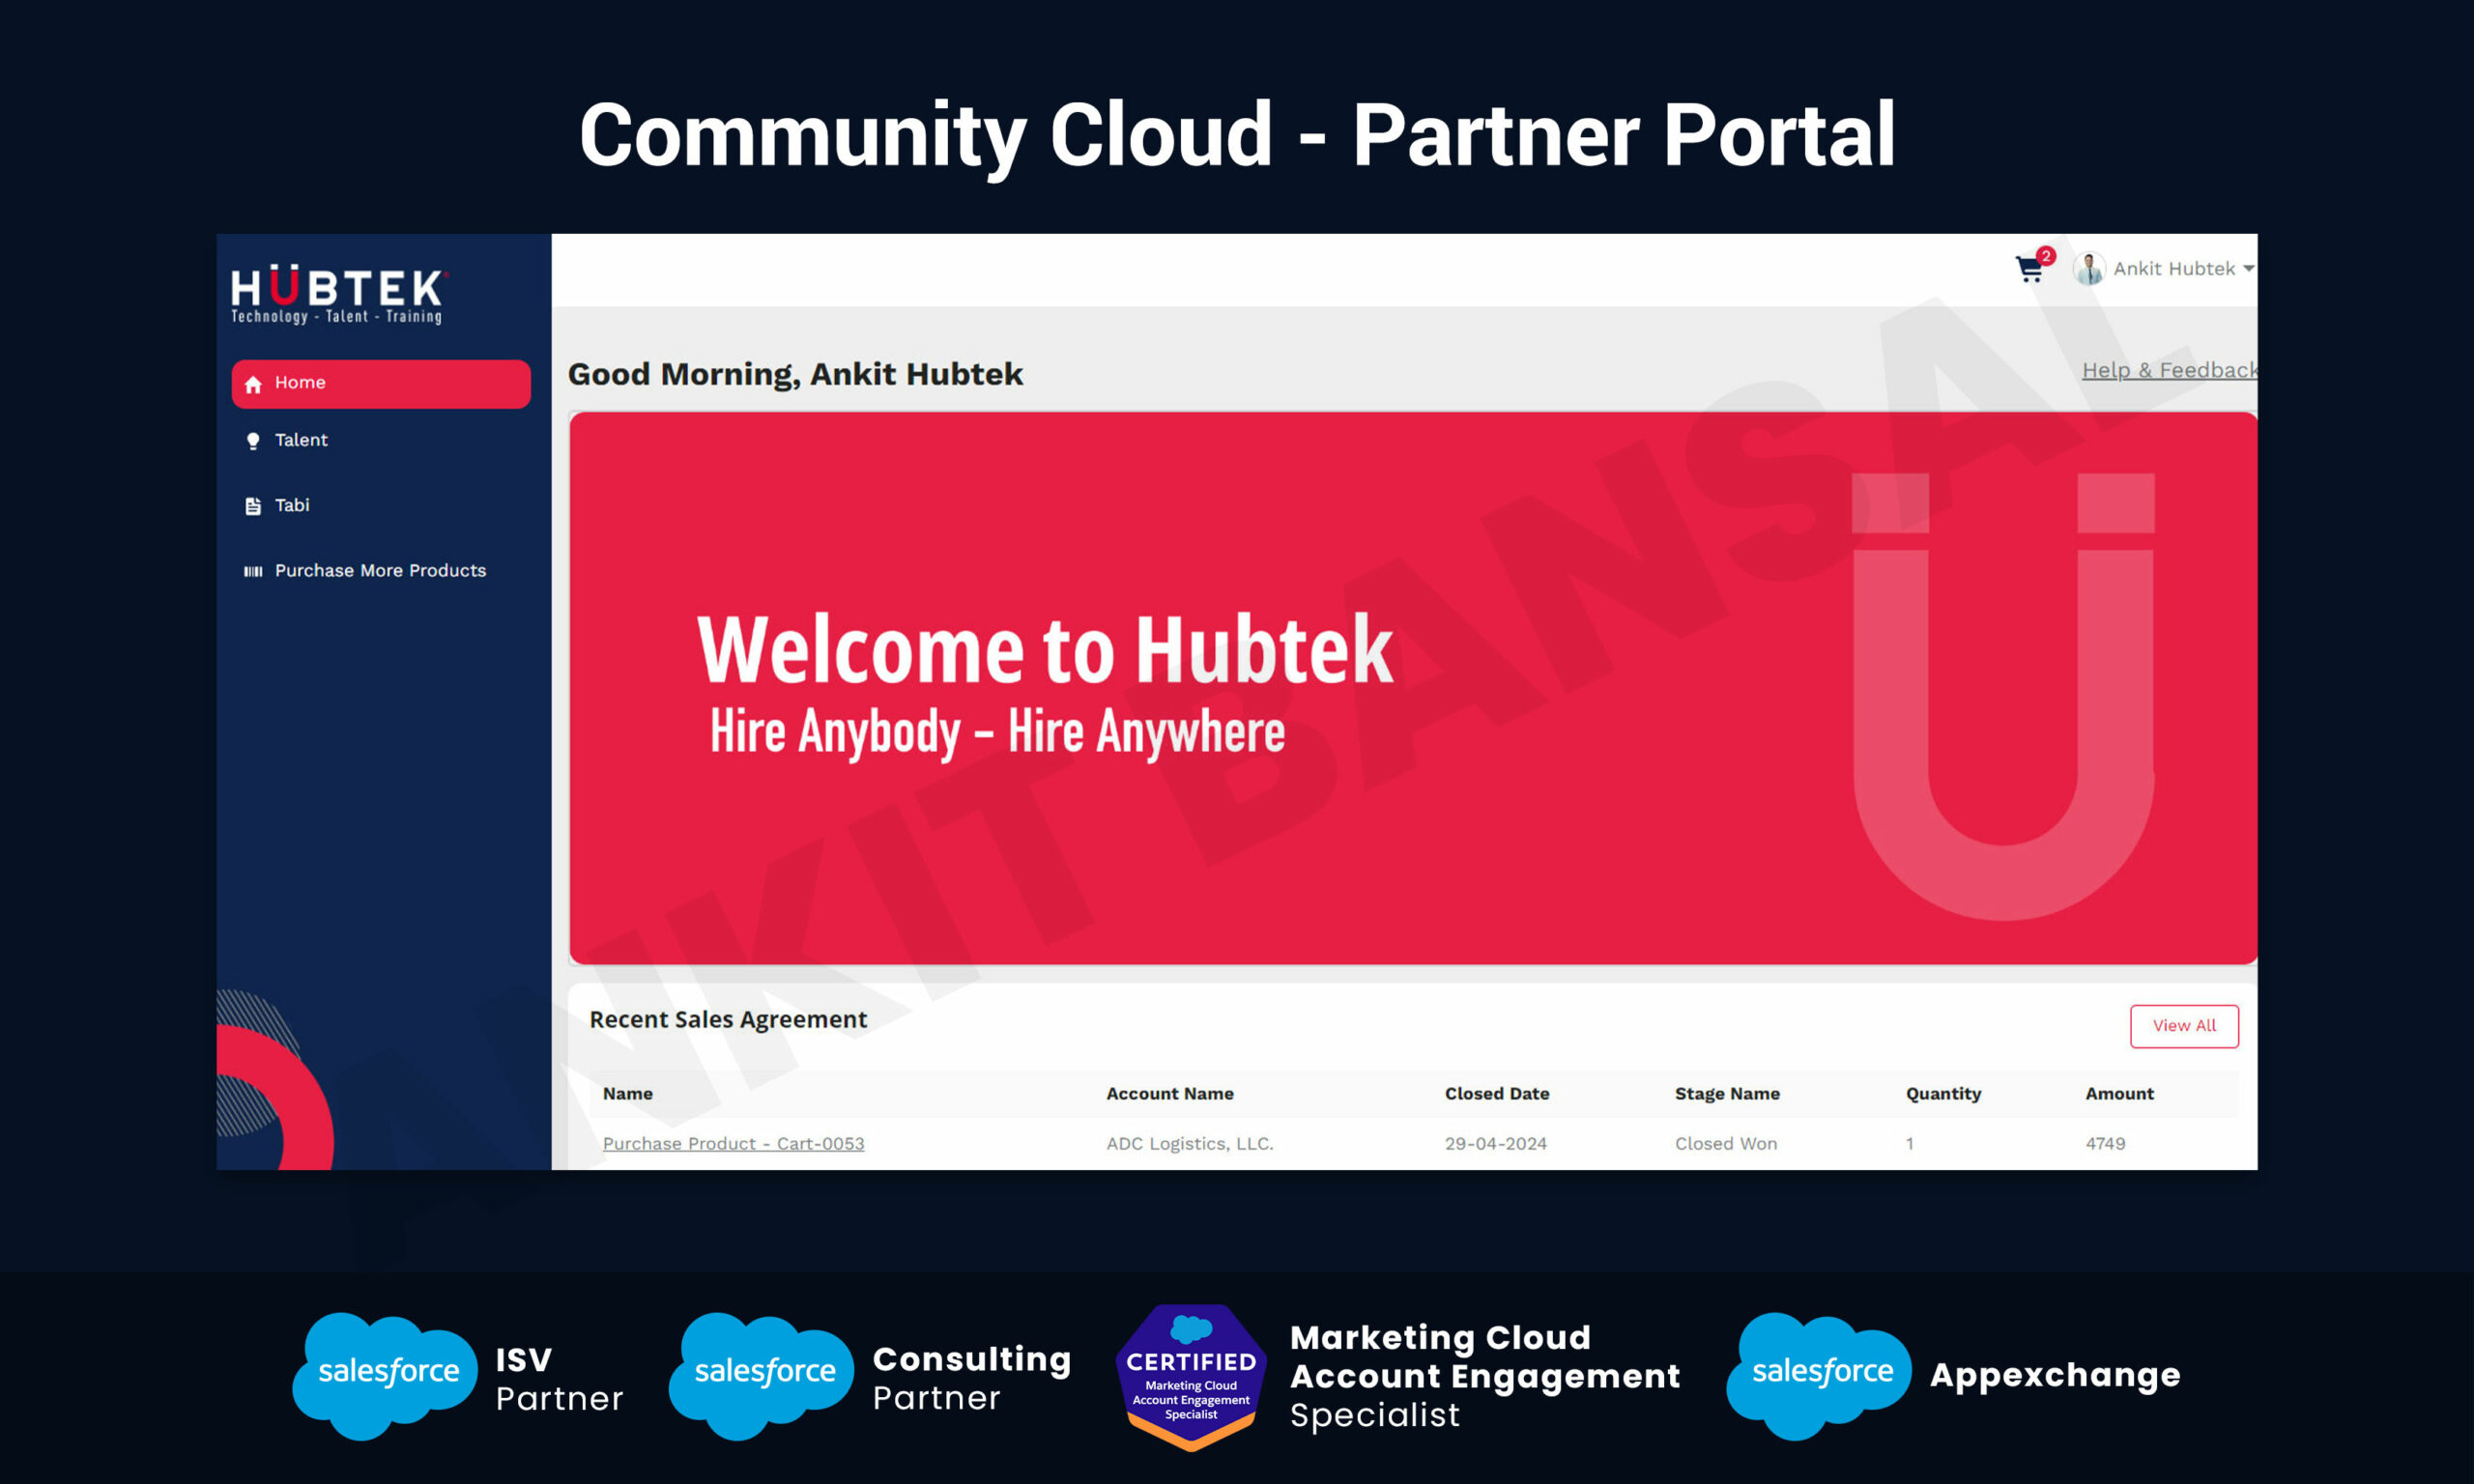Image resolution: width=2474 pixels, height=1484 pixels.
Task: Select the Home icon in the sidebar
Action: click(x=253, y=383)
